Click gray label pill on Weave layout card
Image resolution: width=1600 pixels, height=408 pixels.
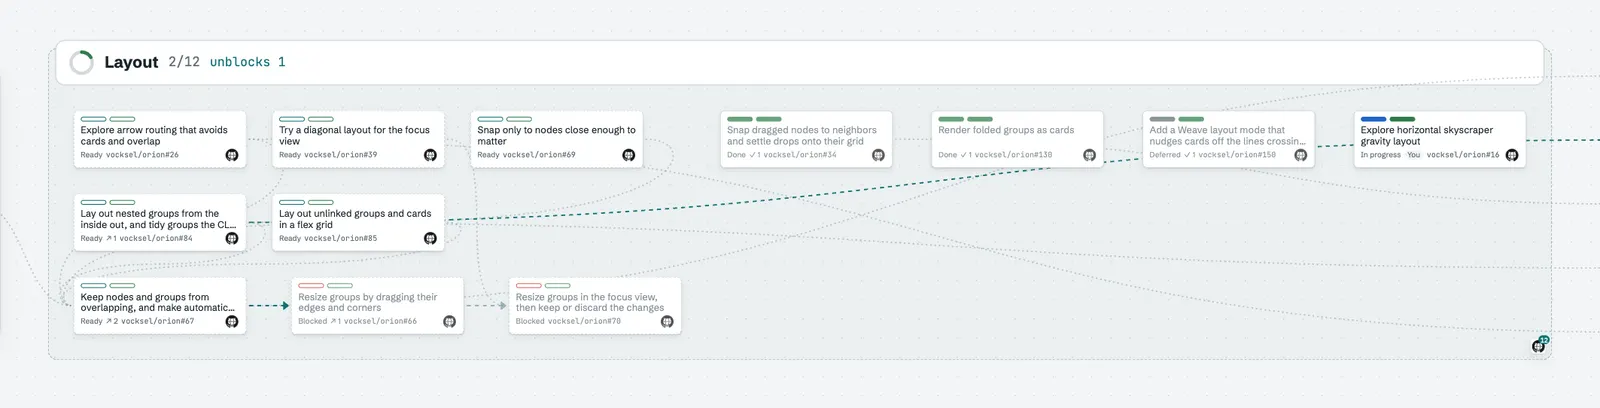1162,119
